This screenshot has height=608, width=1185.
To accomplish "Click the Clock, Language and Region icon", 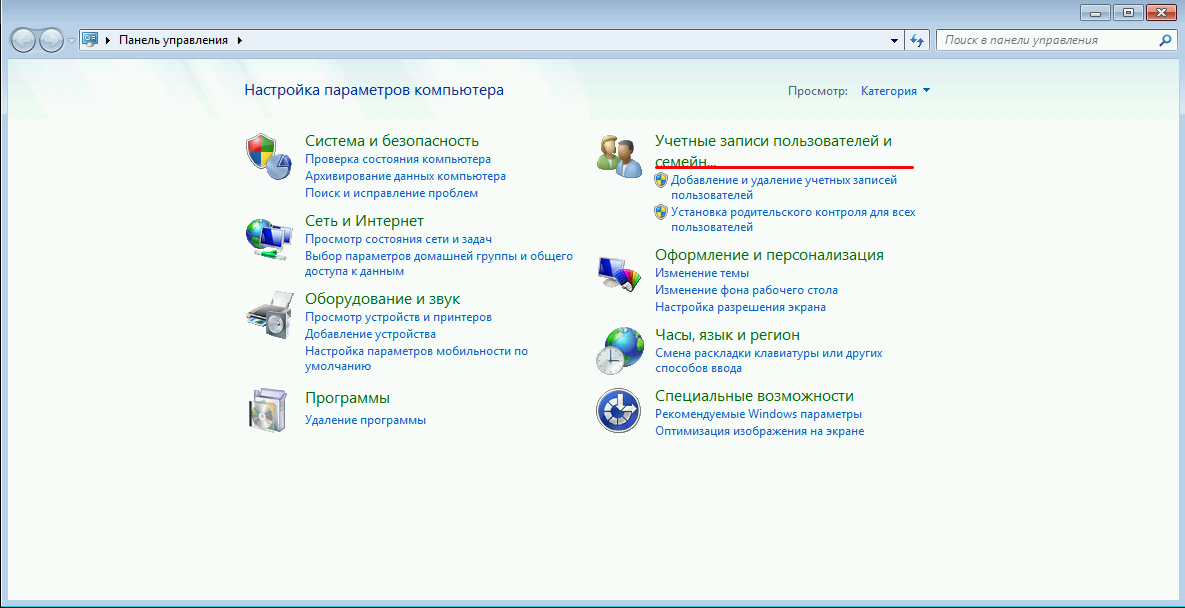I will coord(618,351).
